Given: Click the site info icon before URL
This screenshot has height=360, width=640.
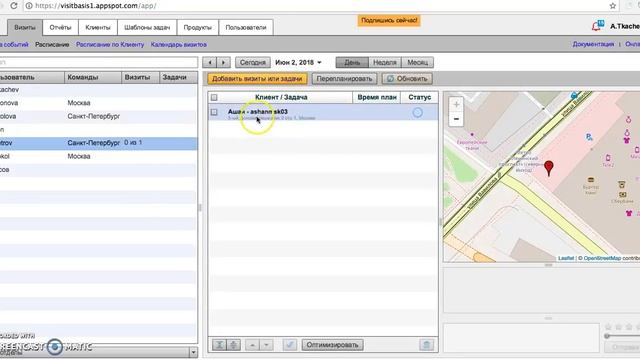Looking at the screenshot, I should pos(29,6).
